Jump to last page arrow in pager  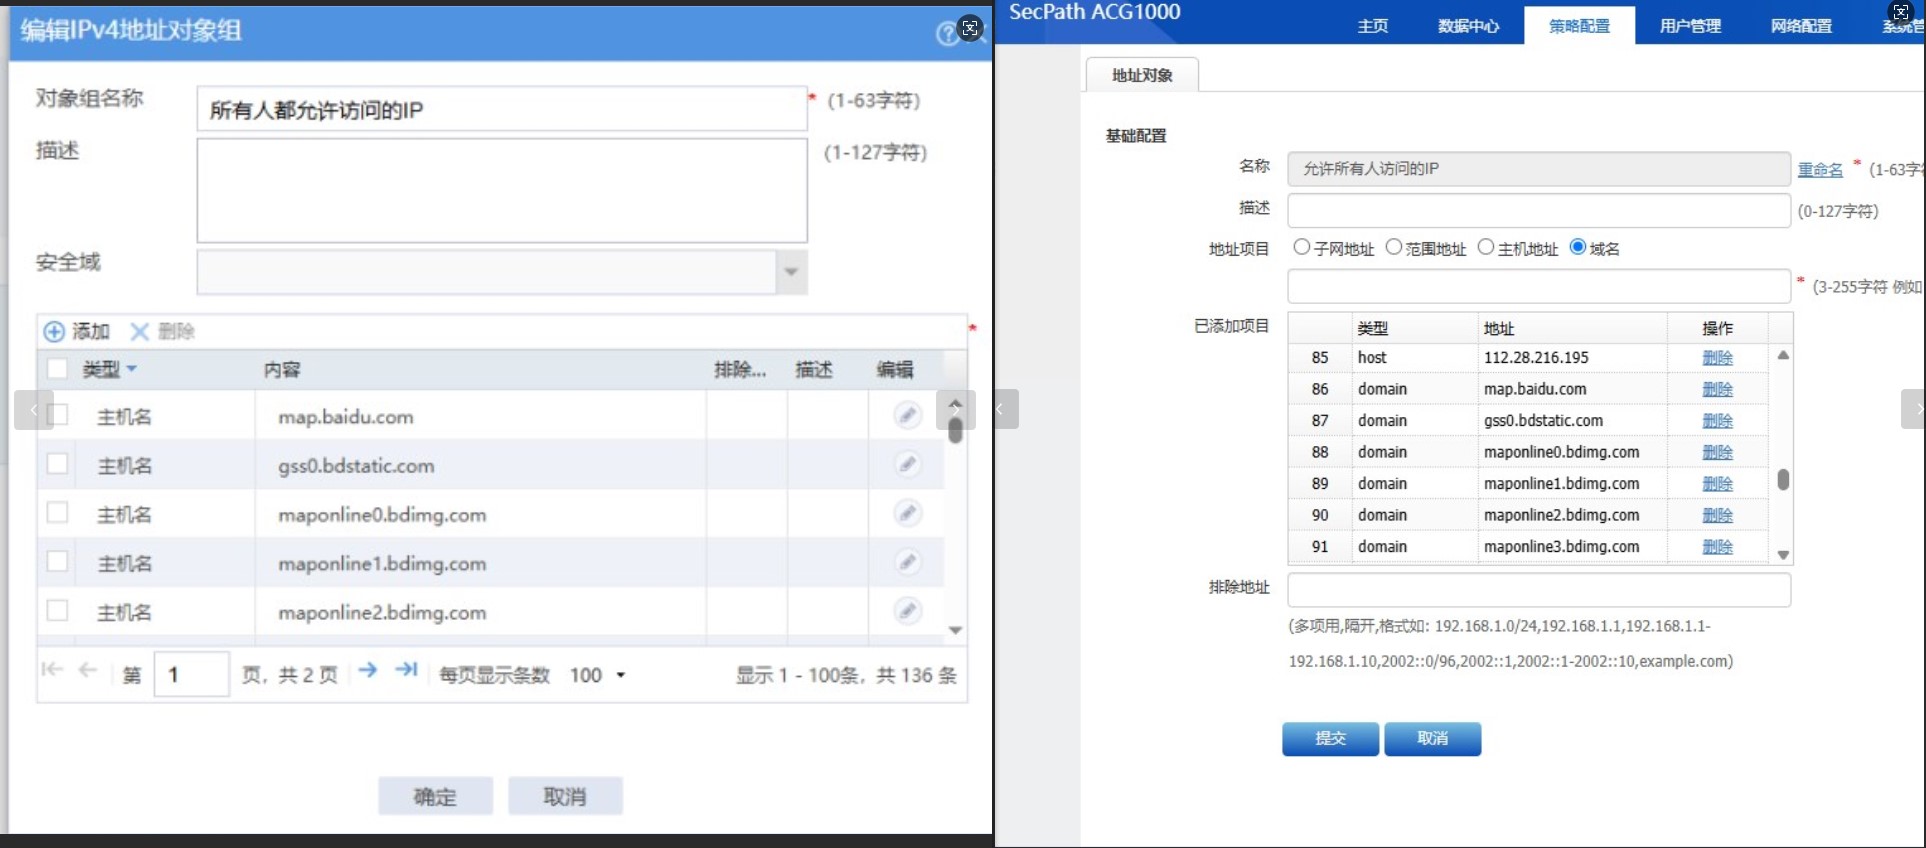[406, 670]
